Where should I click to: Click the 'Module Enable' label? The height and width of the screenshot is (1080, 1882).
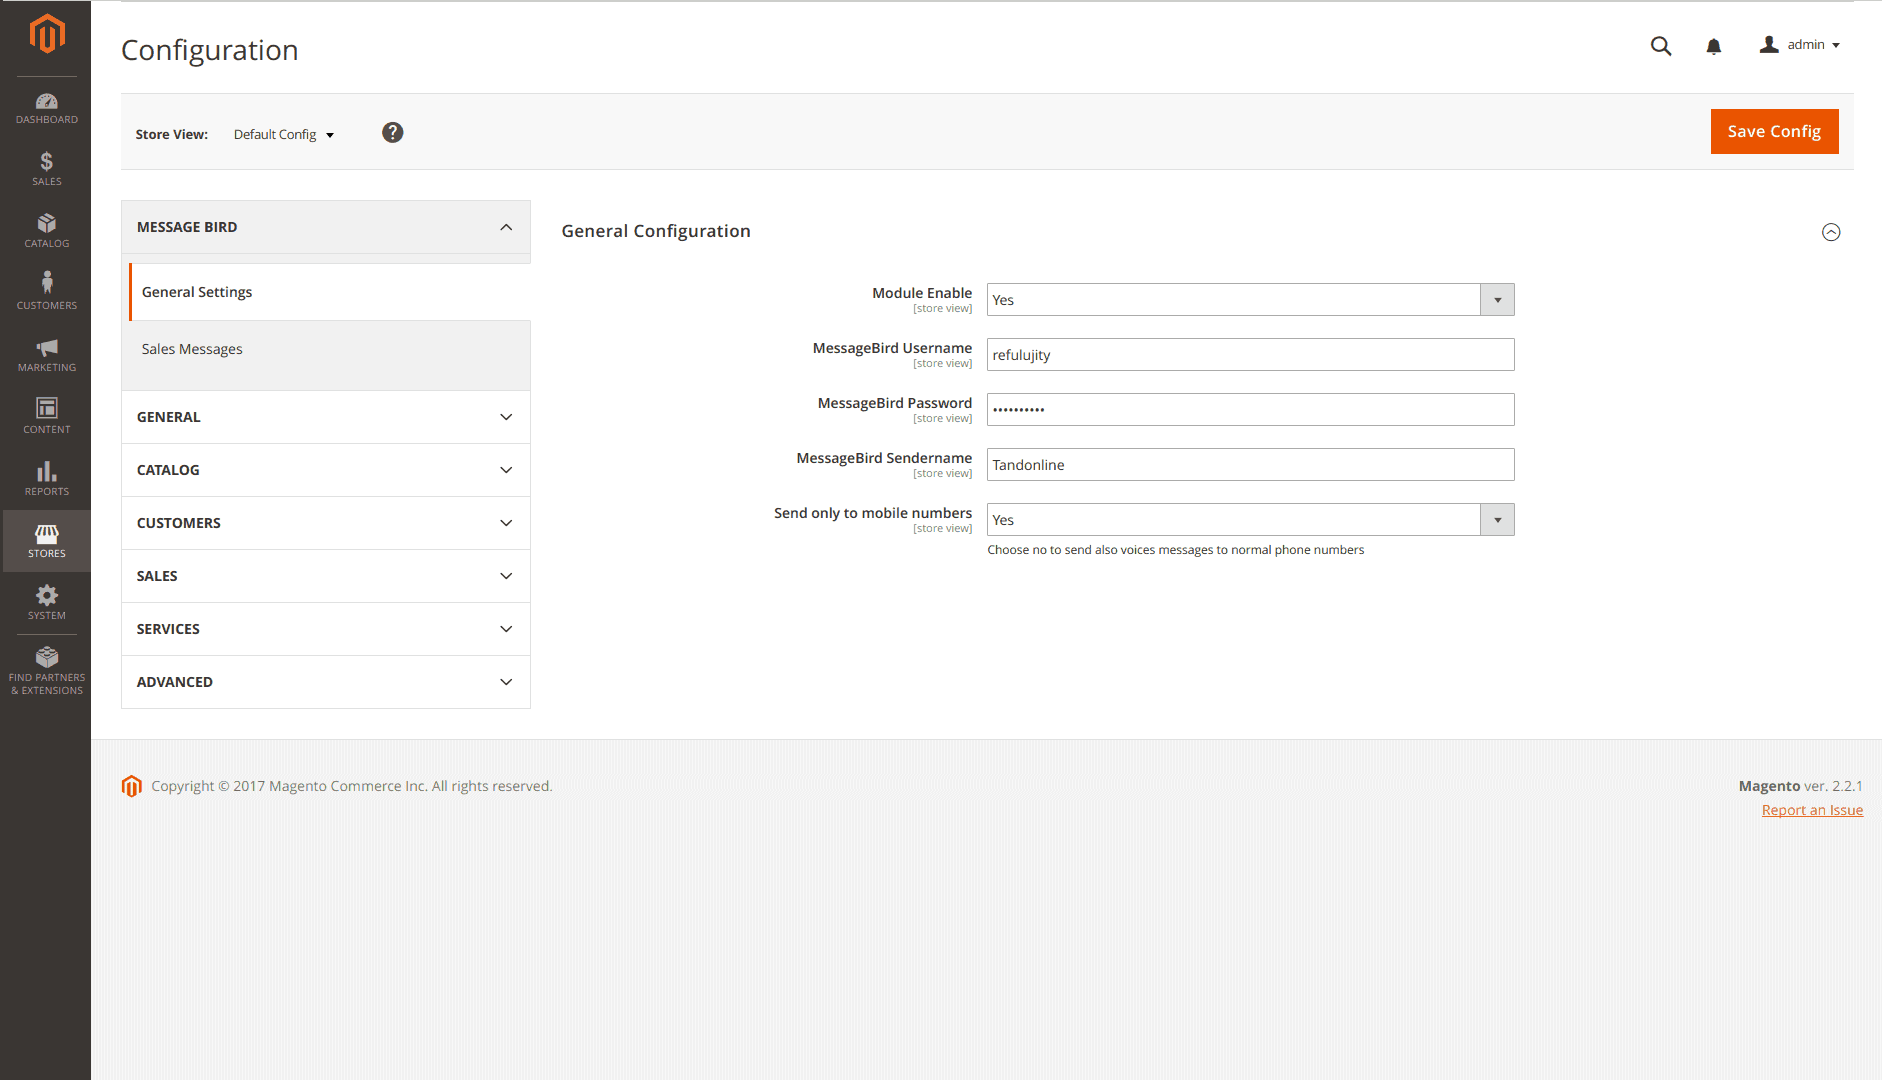[922, 293]
